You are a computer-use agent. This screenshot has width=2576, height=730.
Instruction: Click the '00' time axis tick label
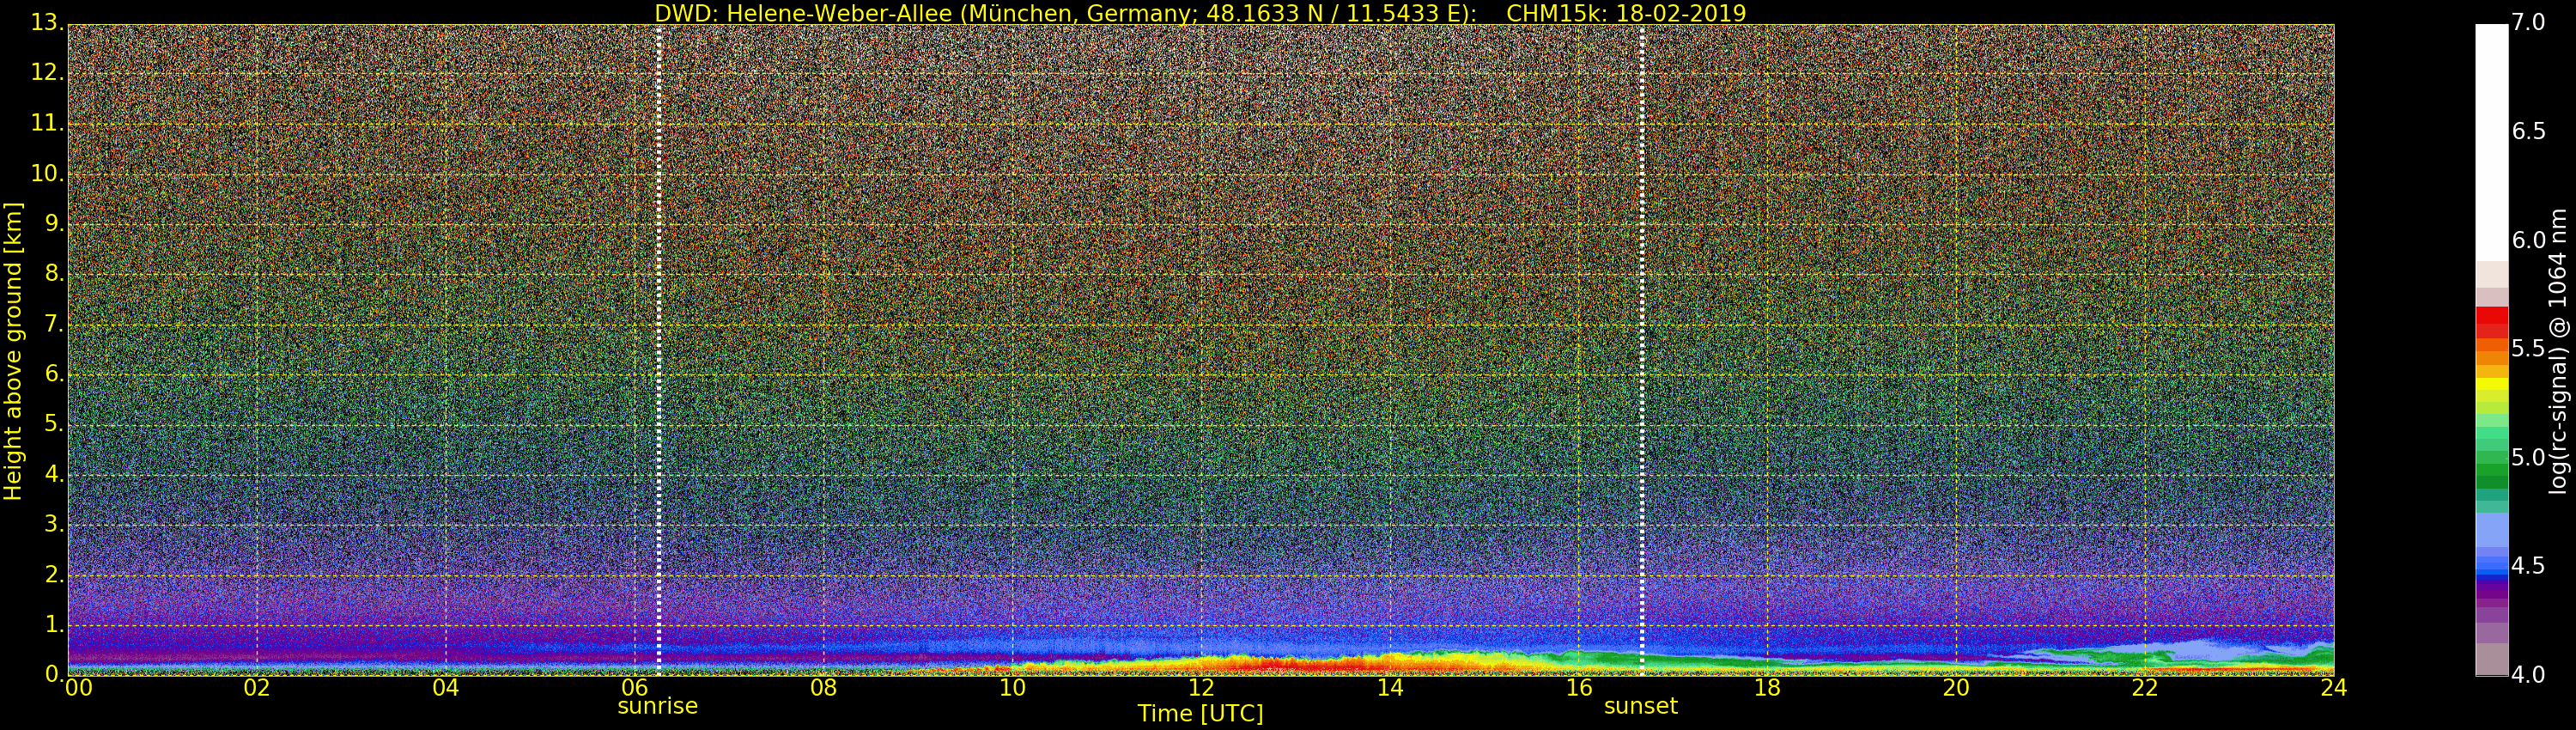point(77,687)
